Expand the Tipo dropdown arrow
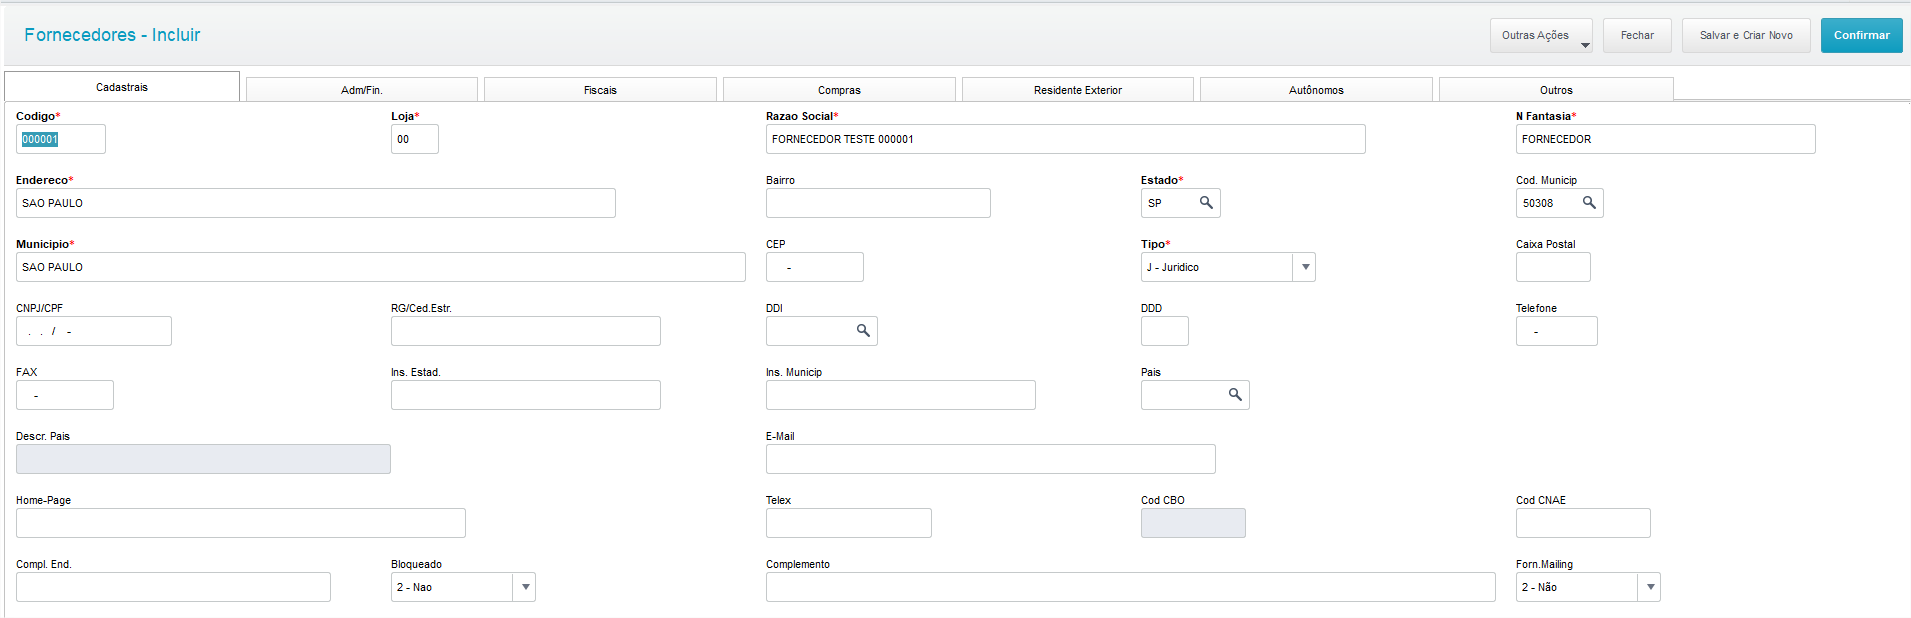The height and width of the screenshot is (618, 1911). [1305, 267]
